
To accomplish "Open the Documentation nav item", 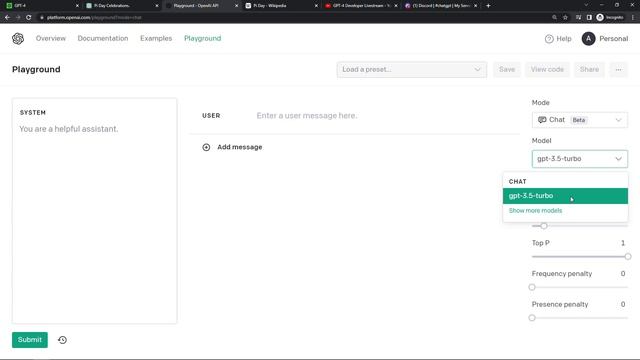I will click(x=103, y=38).
